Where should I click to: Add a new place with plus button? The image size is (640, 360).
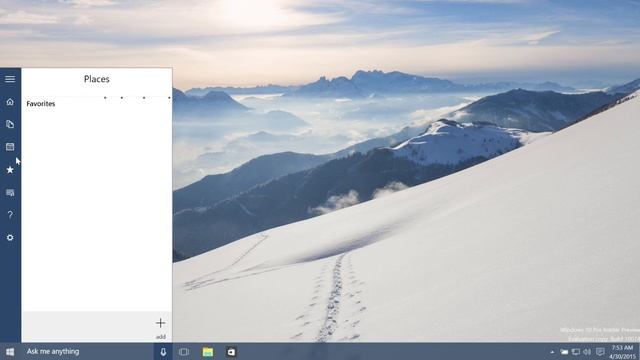coord(160,323)
